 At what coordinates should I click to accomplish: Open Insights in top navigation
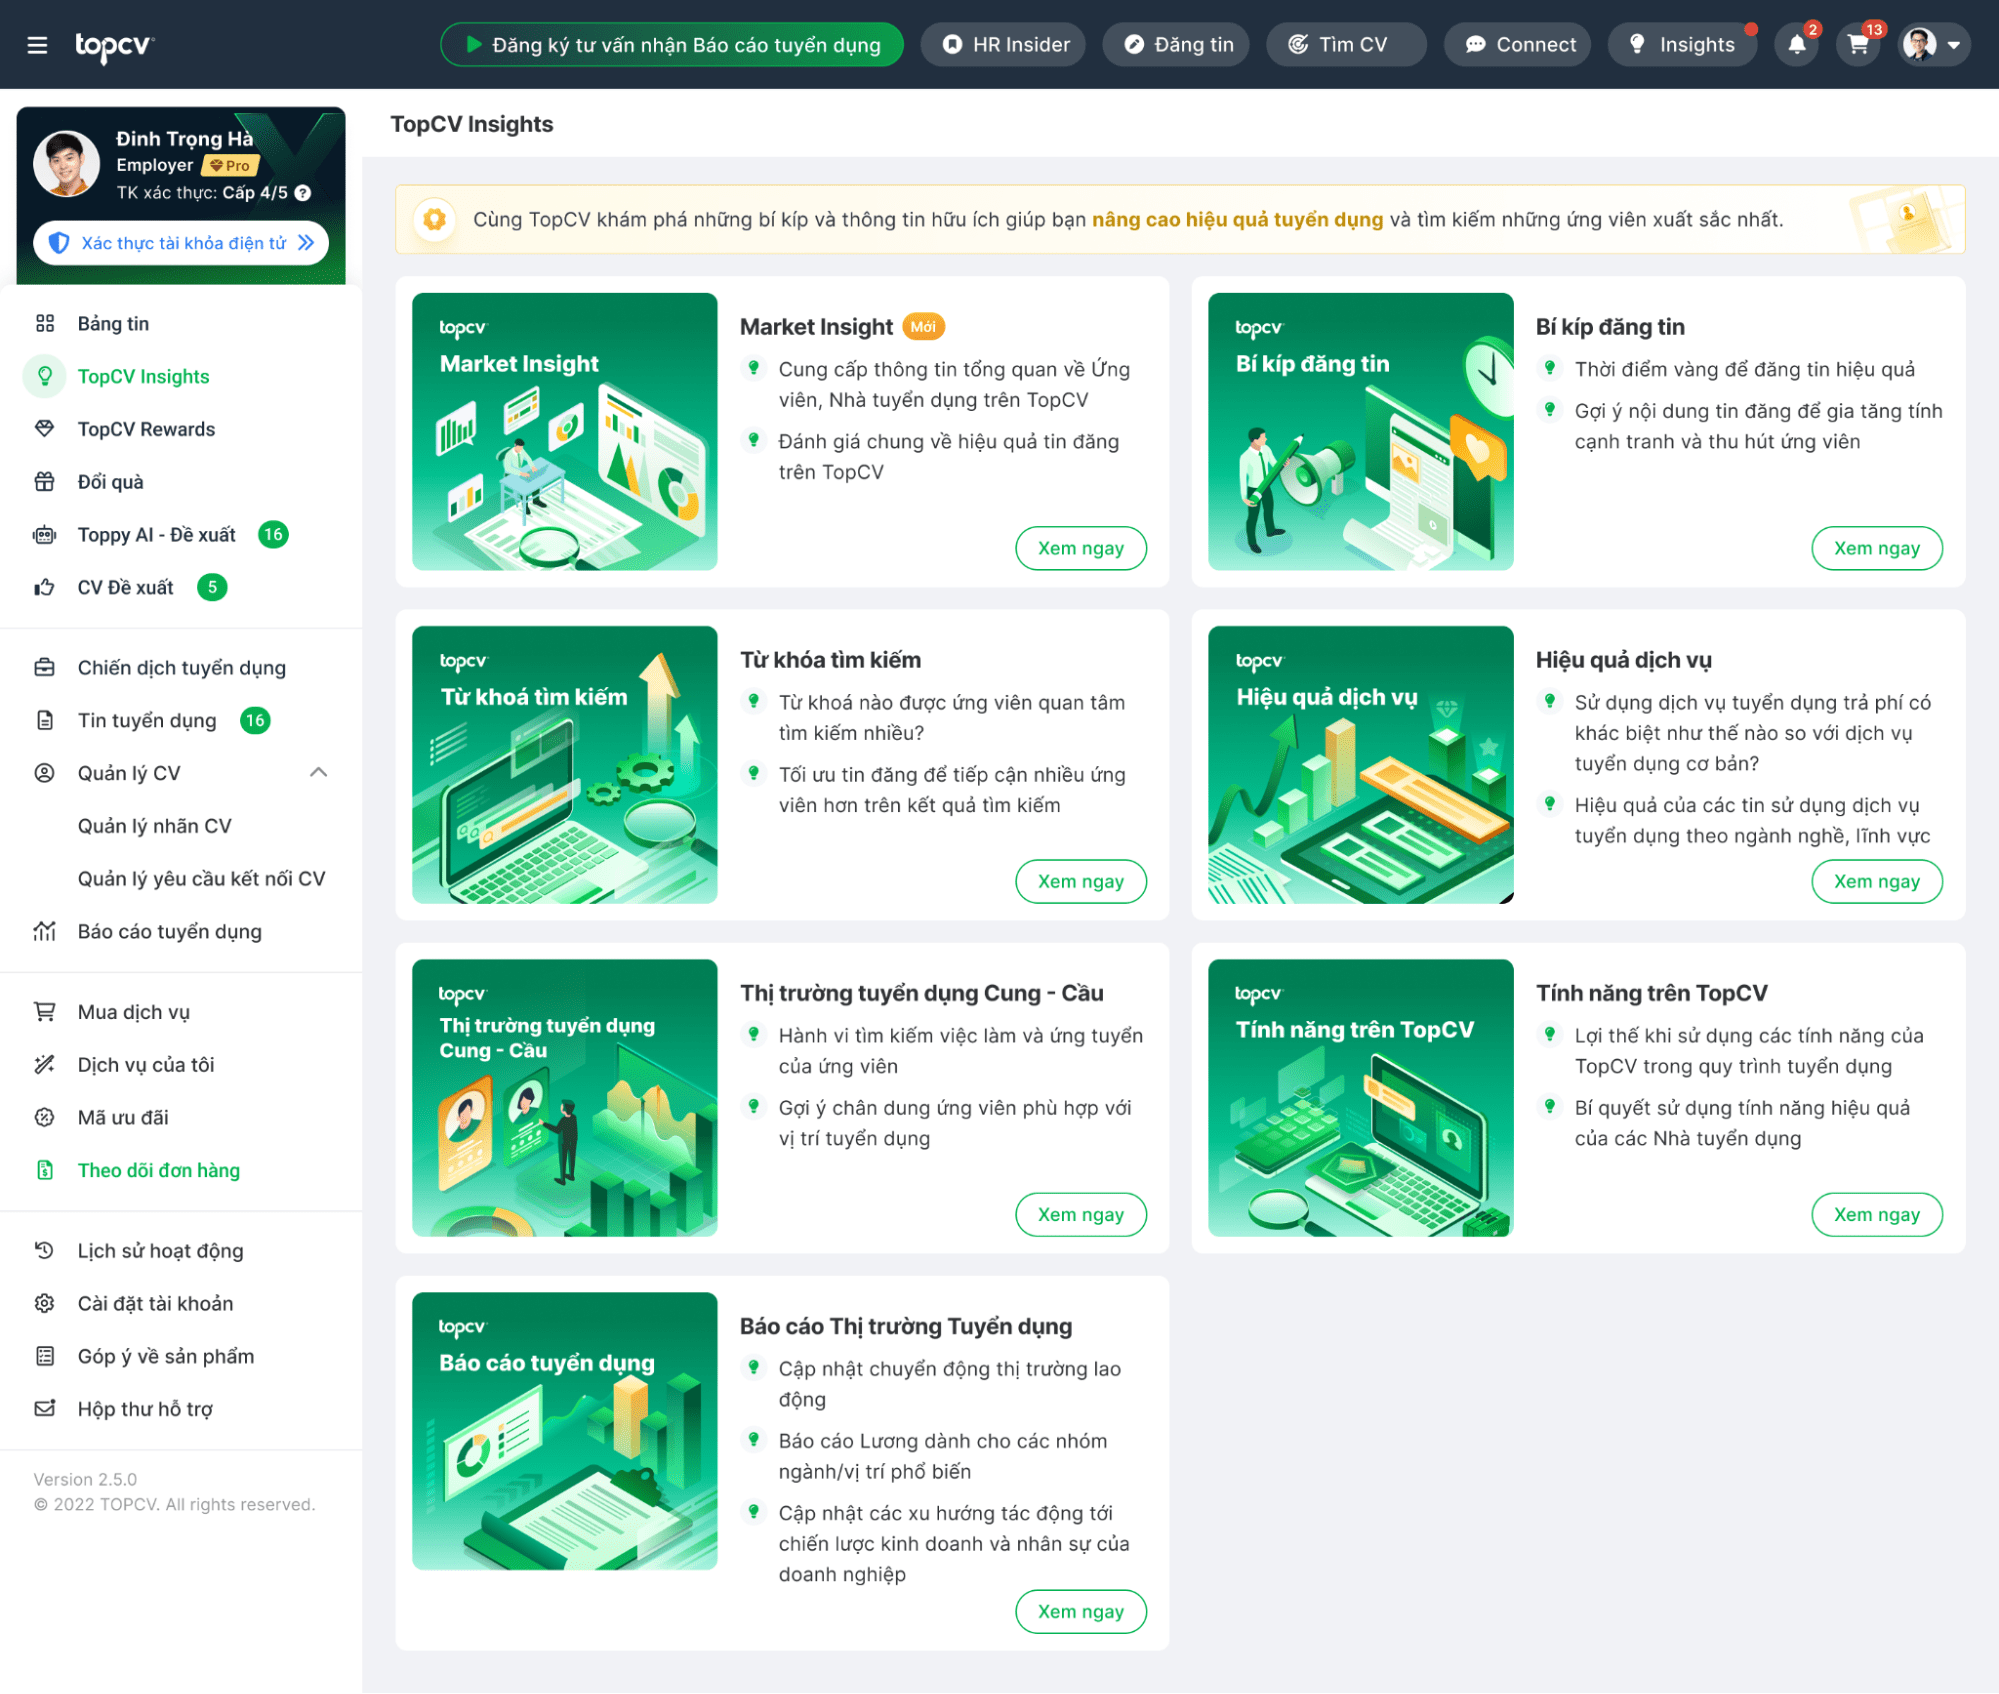coord(1682,45)
